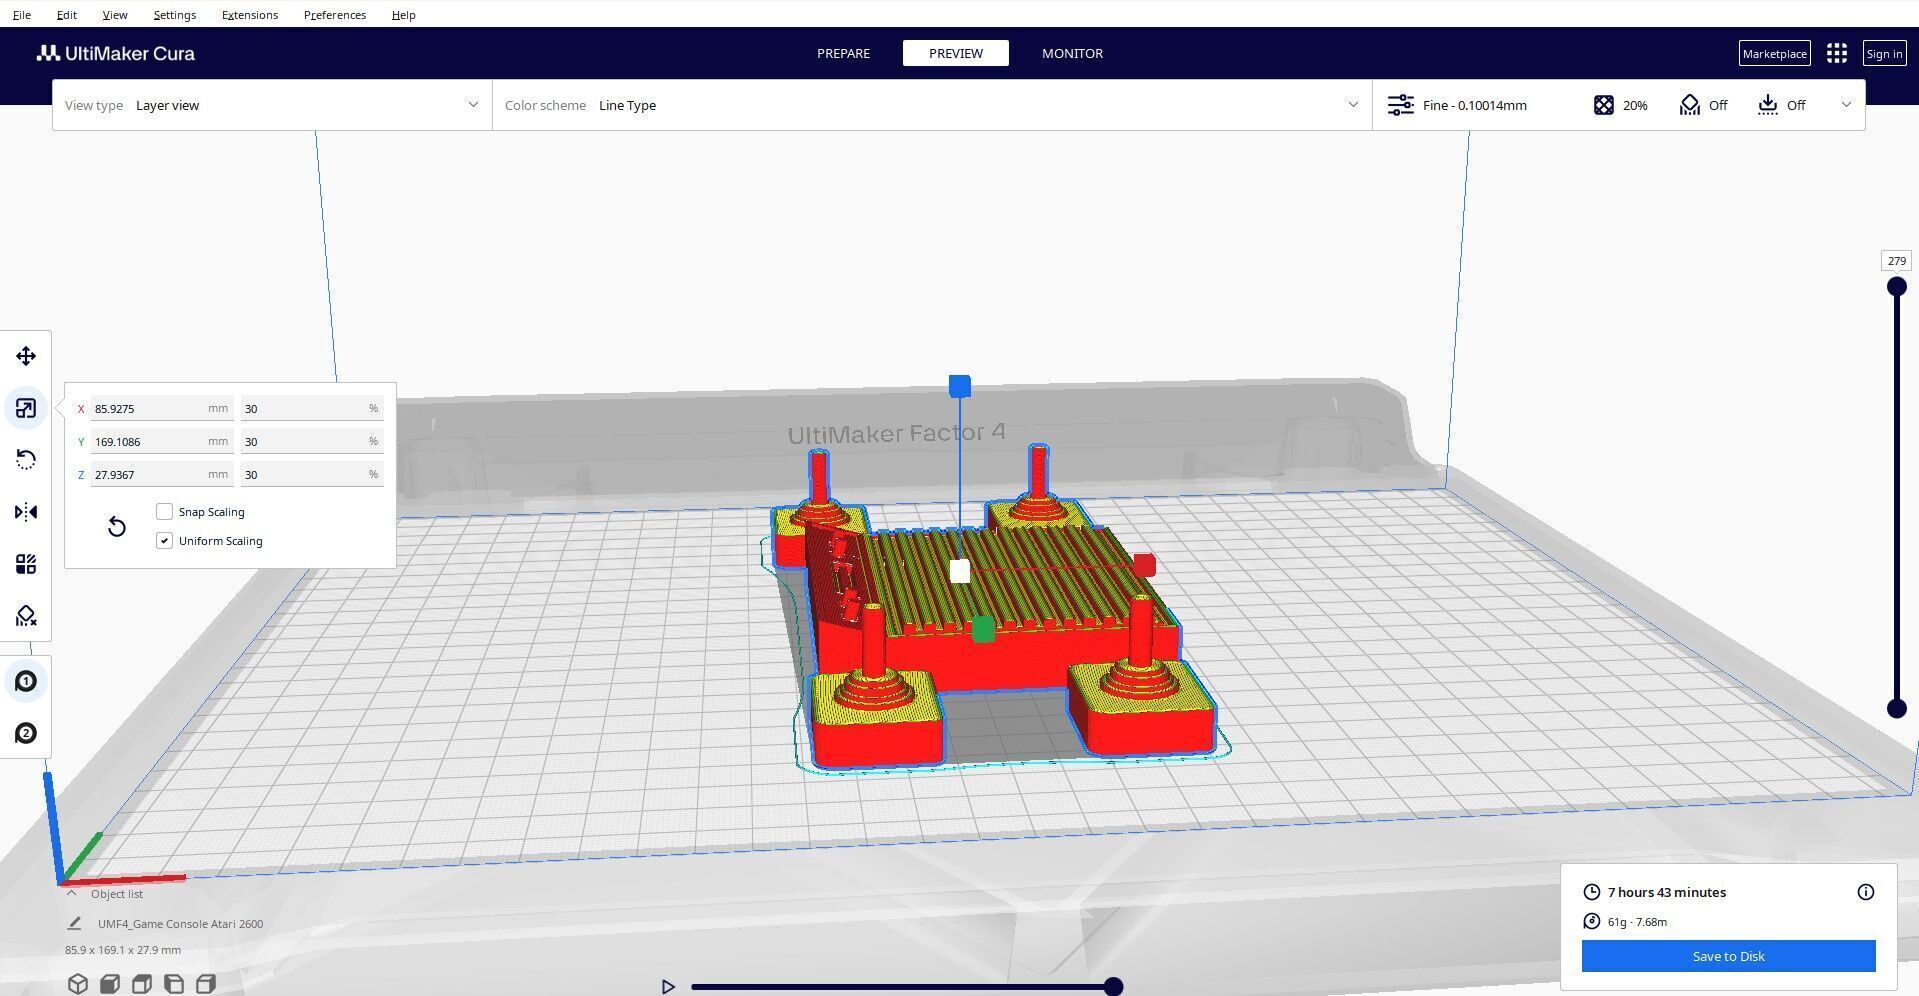
Task: Click the material usage spool icon
Action: (1591, 921)
